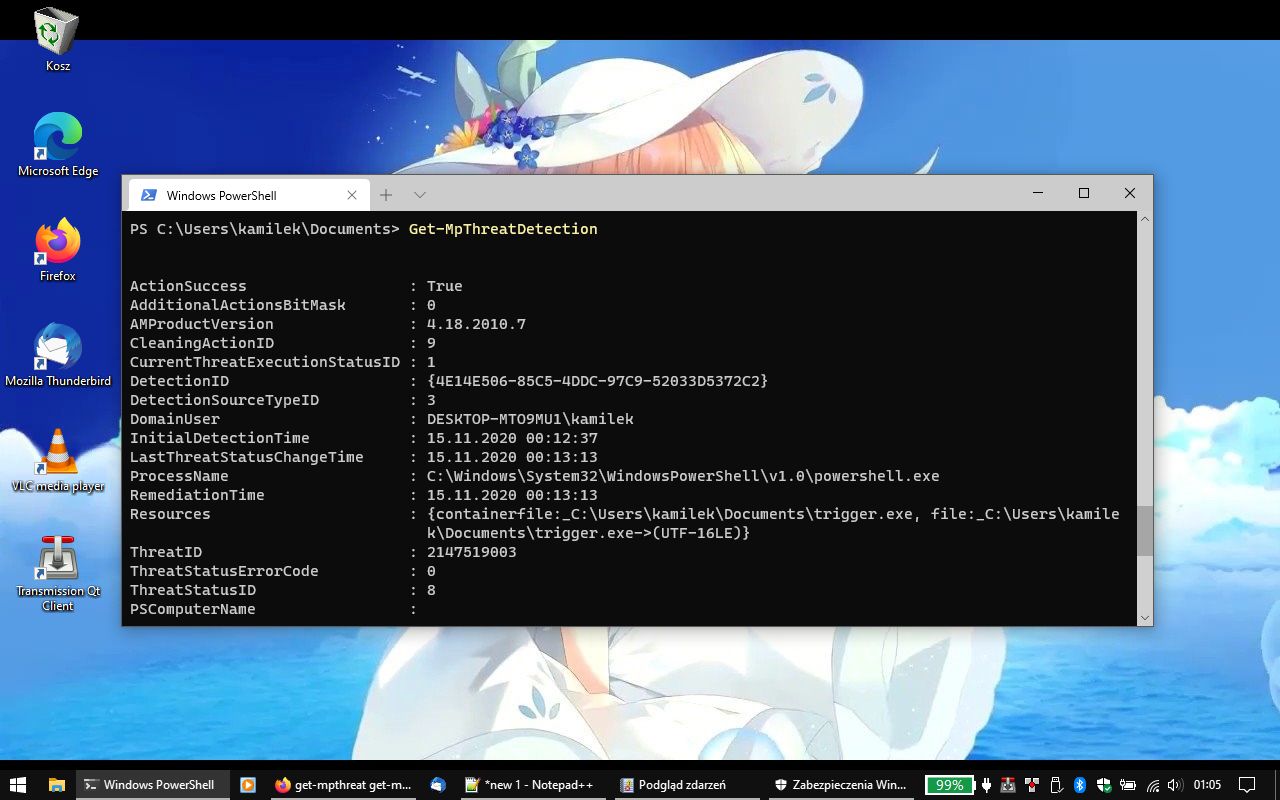This screenshot has width=1280, height=800.
Task: Switch to Notepad++ new 1 taskbar button
Action: 530,785
